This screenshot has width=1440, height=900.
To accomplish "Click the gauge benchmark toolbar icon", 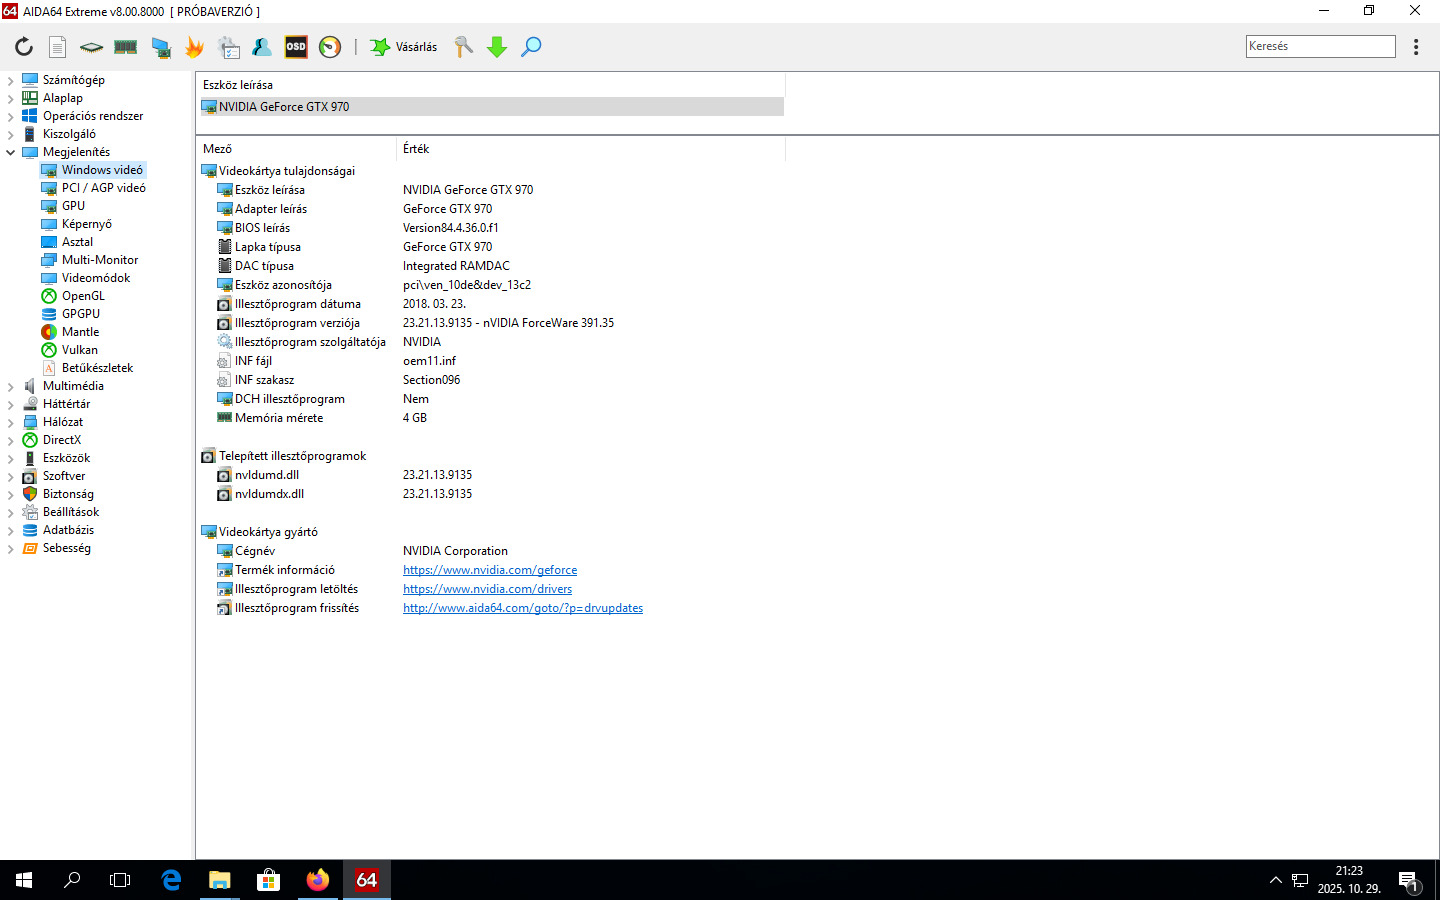I will pos(330,47).
